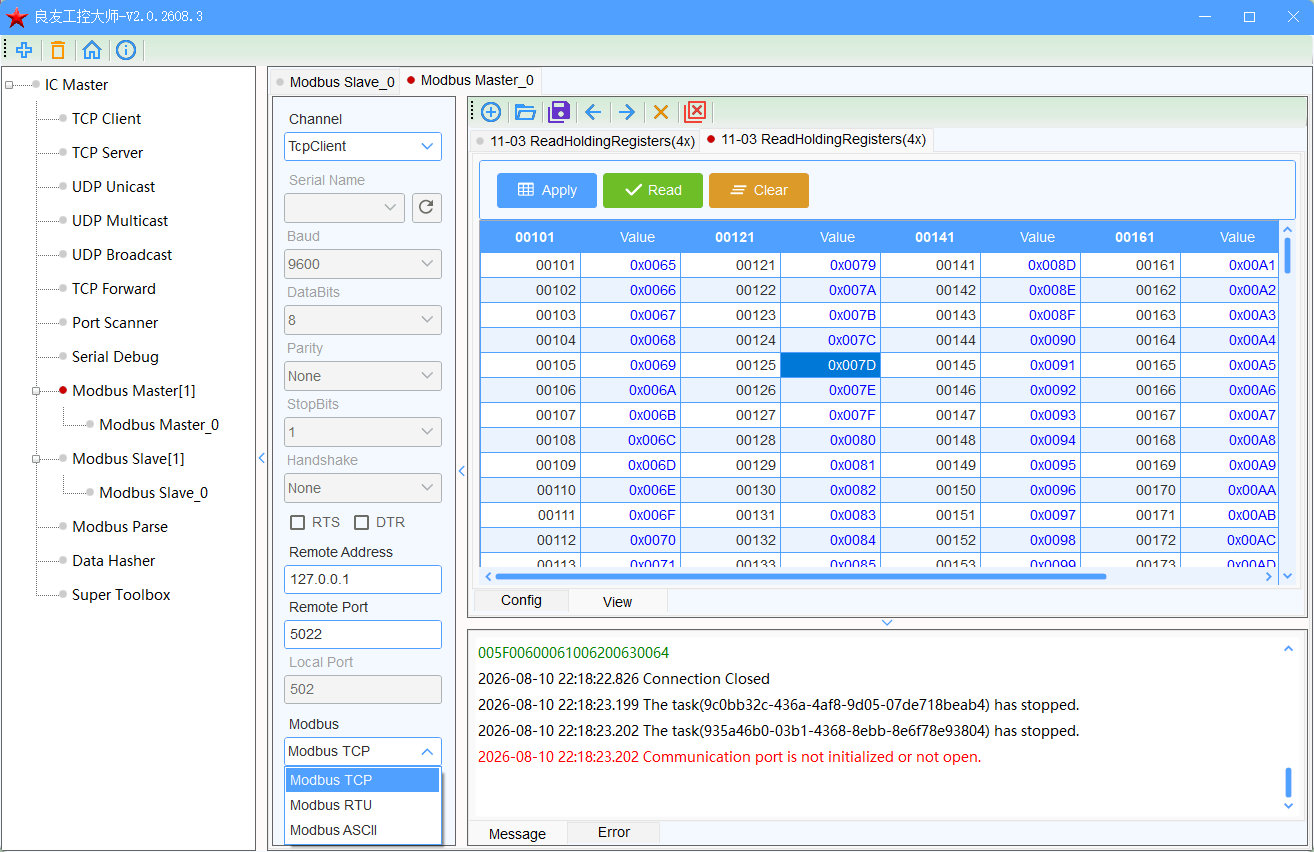Click the blue plus add icon in main toolbar
The height and width of the screenshot is (852, 1314).
tap(24, 50)
